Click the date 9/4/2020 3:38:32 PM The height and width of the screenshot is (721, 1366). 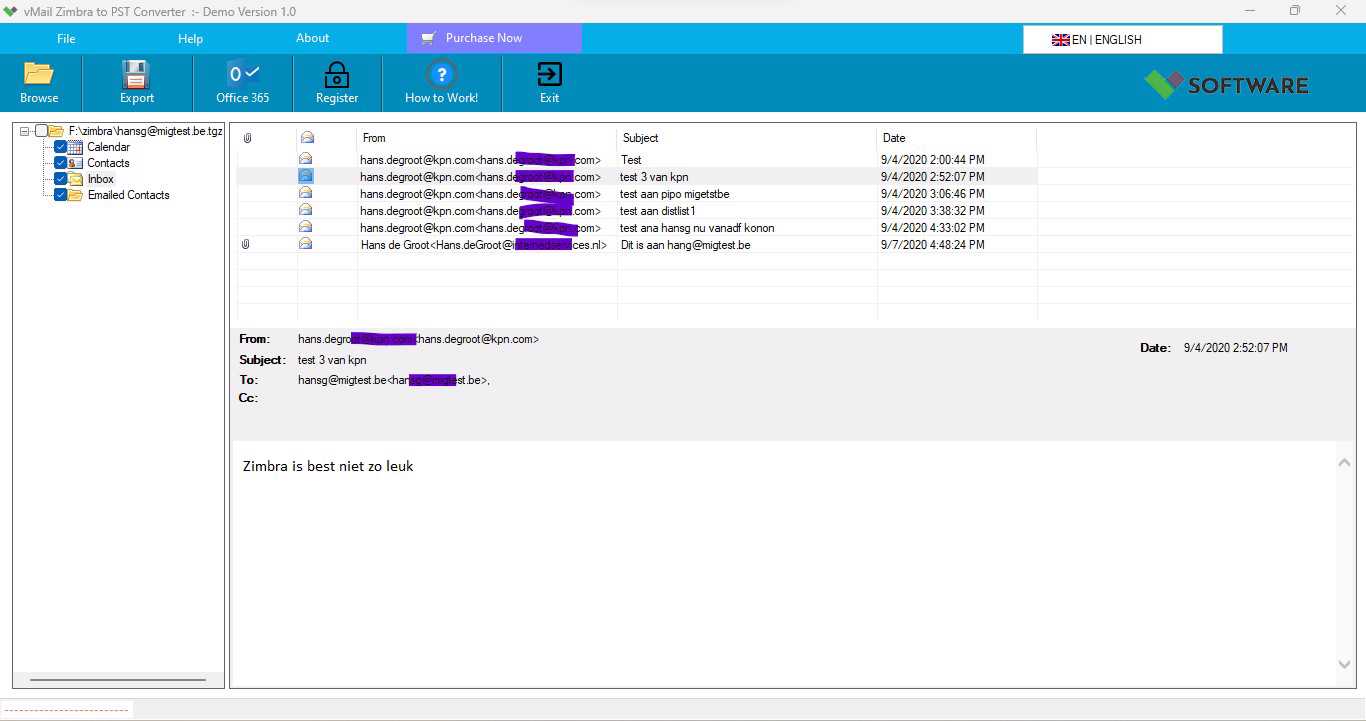[x=932, y=211]
